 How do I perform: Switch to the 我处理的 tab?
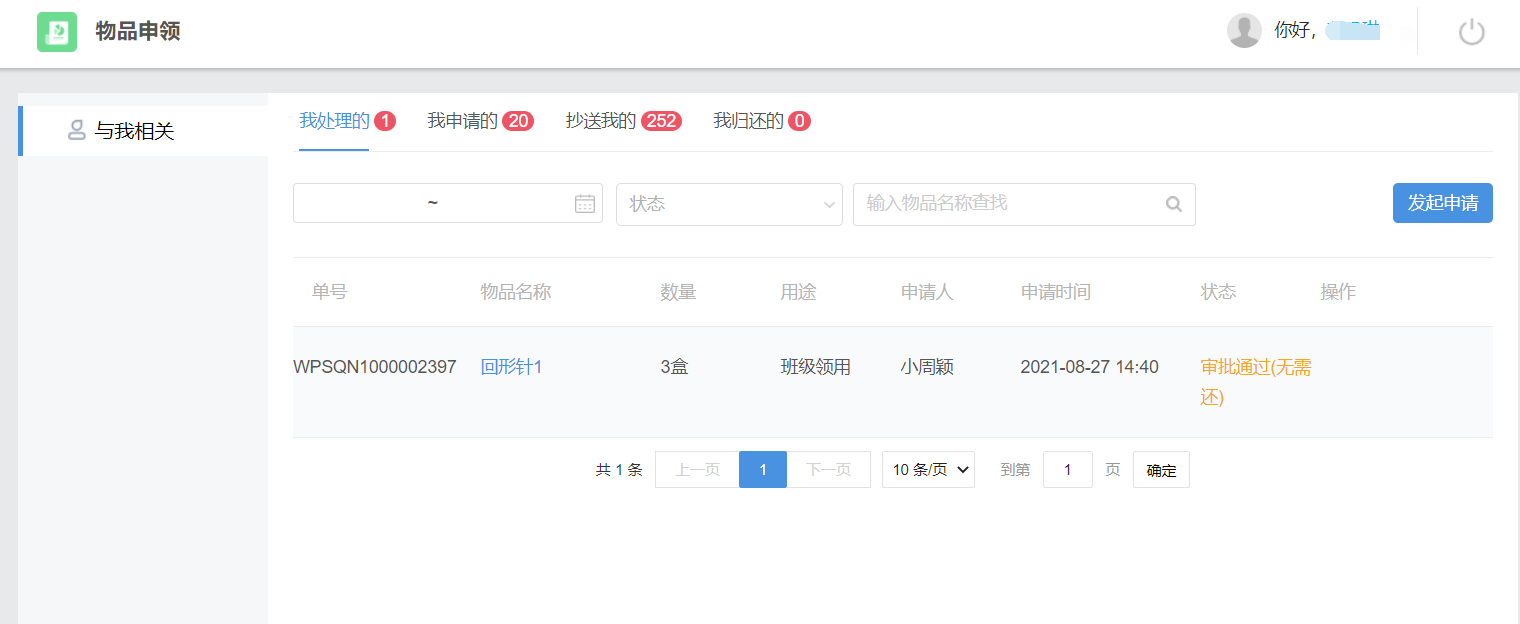[334, 121]
